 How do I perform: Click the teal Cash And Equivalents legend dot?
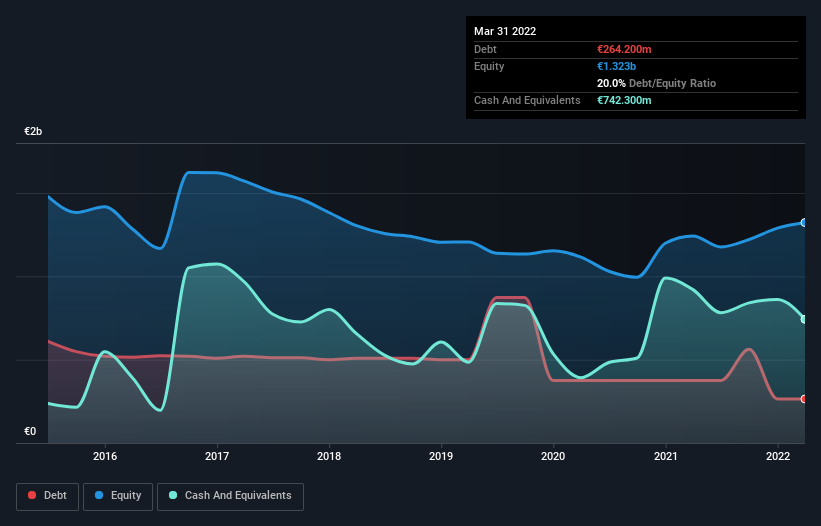pyautogui.click(x=173, y=495)
